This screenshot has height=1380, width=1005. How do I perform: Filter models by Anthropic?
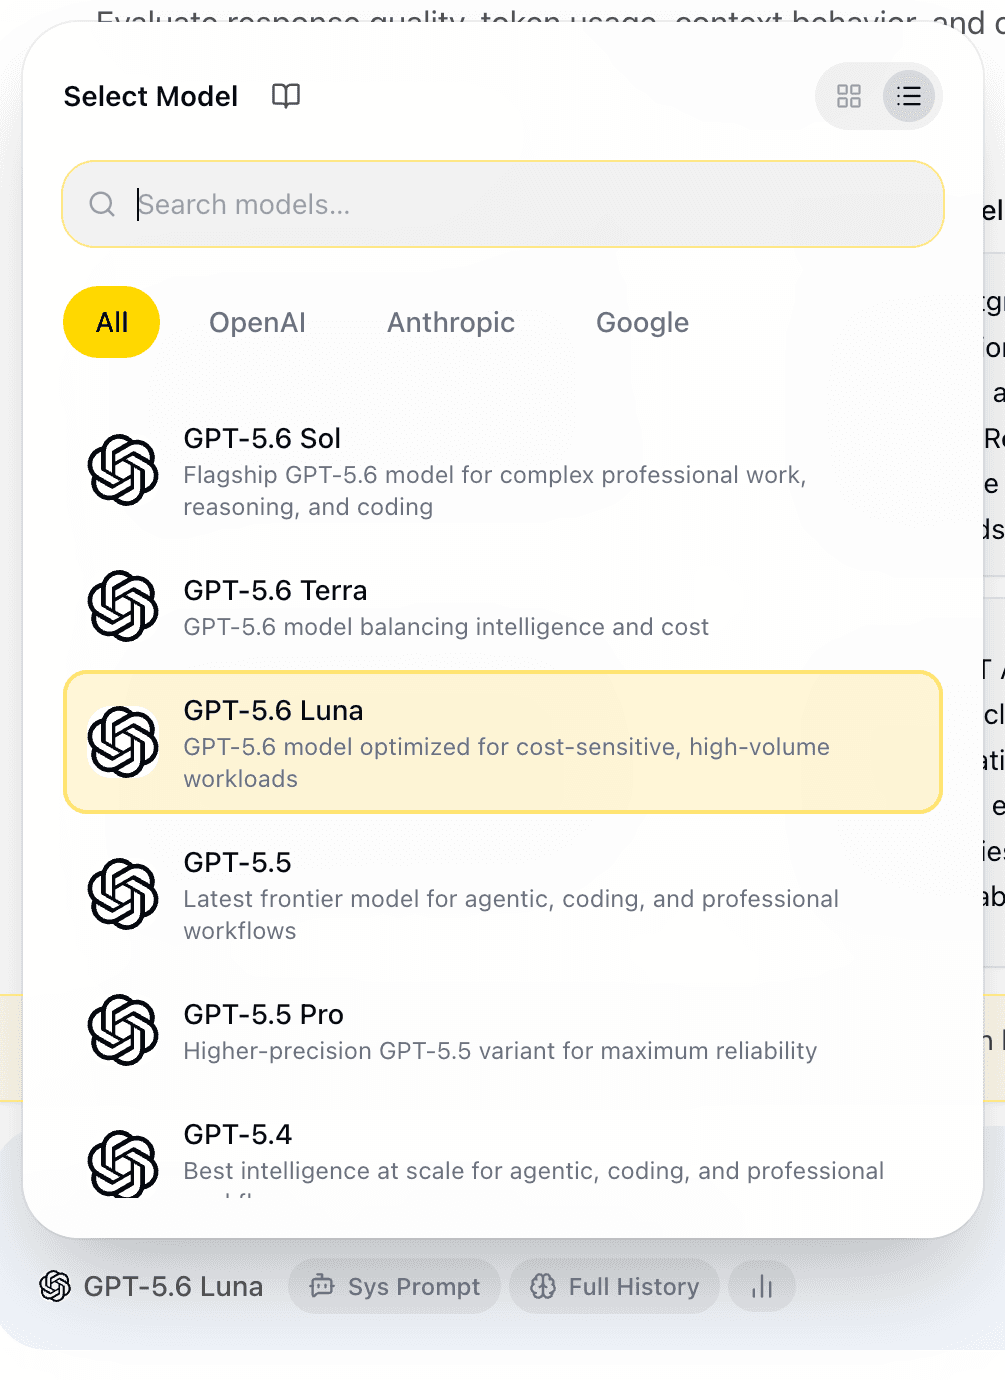451,322
